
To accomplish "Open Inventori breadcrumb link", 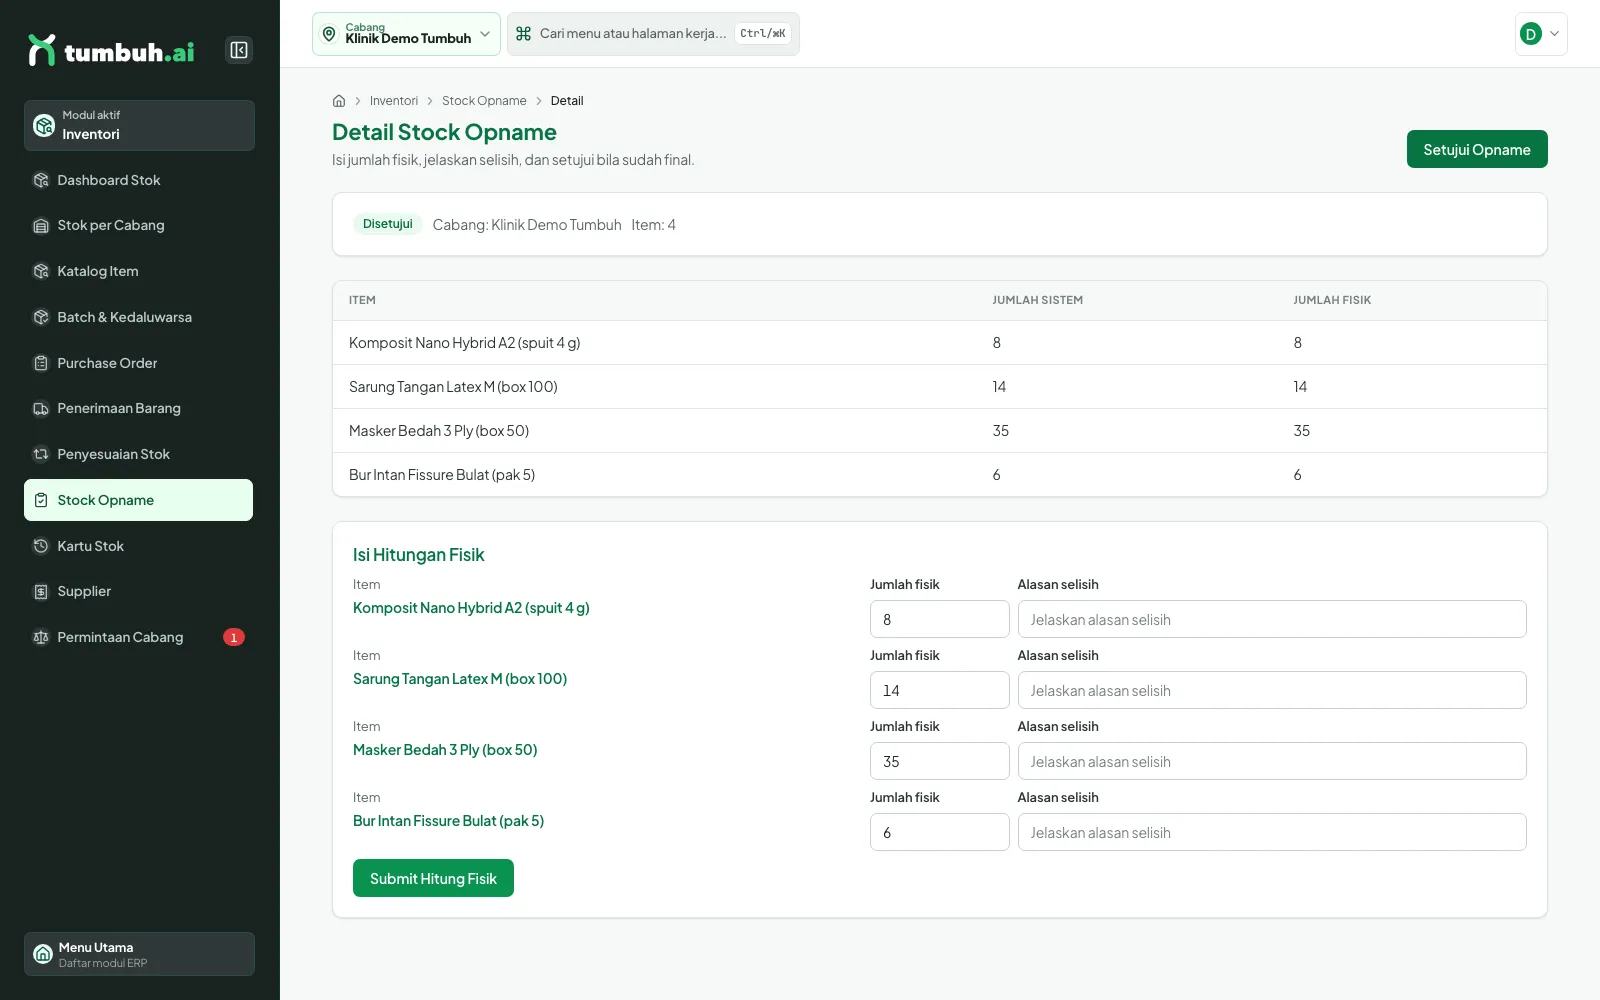I will point(394,101).
